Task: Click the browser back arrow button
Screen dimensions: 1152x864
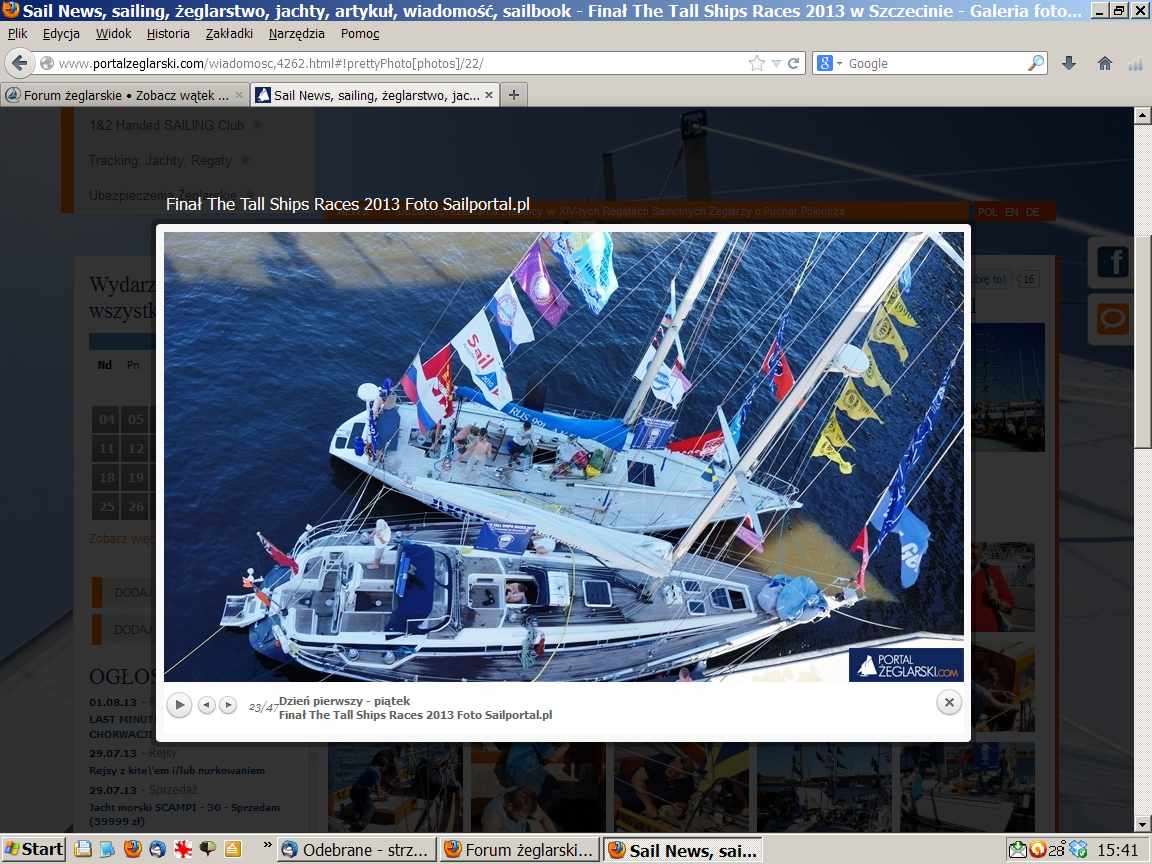Action: pos(19,63)
